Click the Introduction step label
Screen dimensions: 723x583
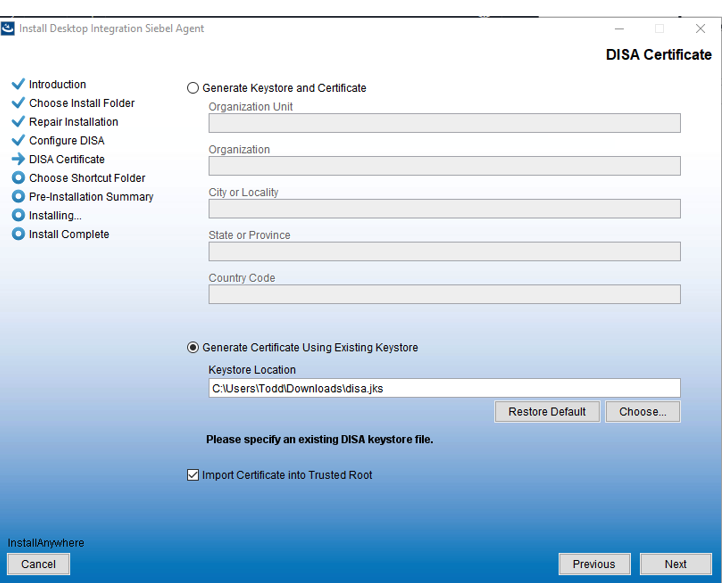[x=57, y=84]
